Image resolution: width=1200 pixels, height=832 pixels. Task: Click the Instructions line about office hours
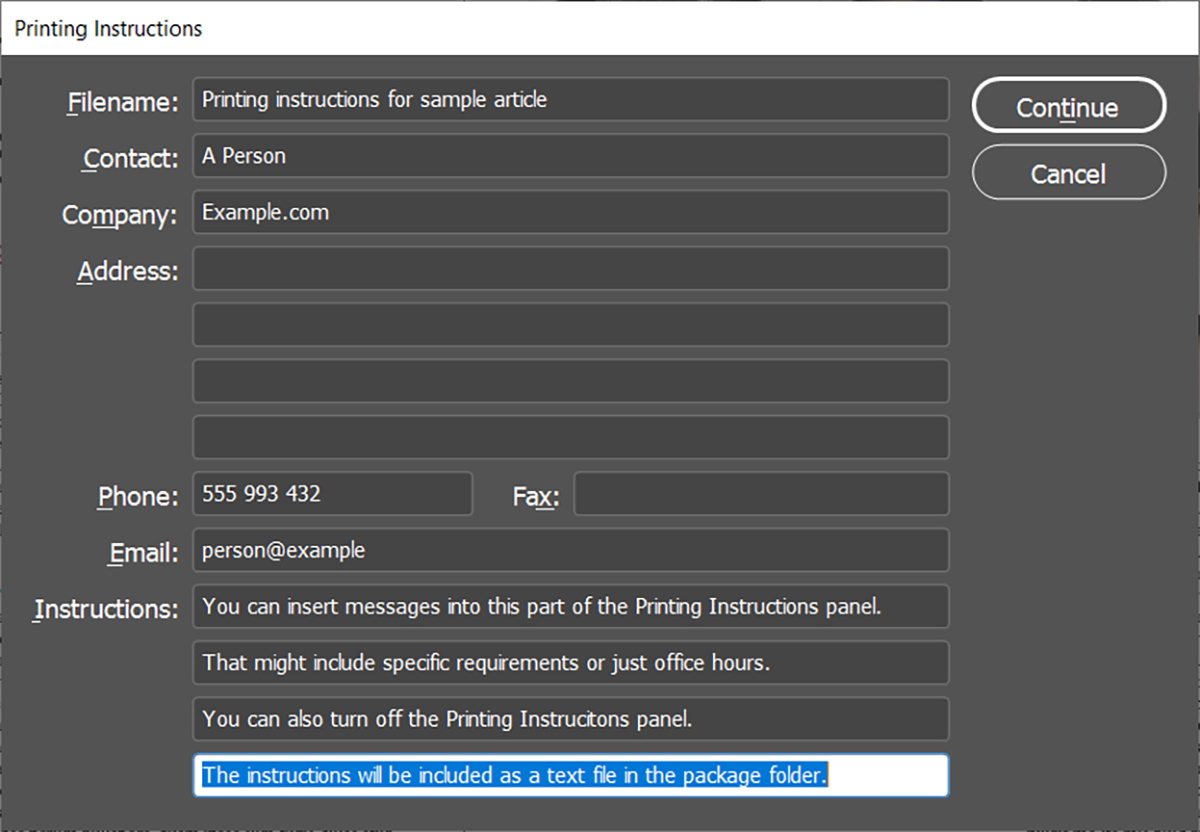[571, 662]
